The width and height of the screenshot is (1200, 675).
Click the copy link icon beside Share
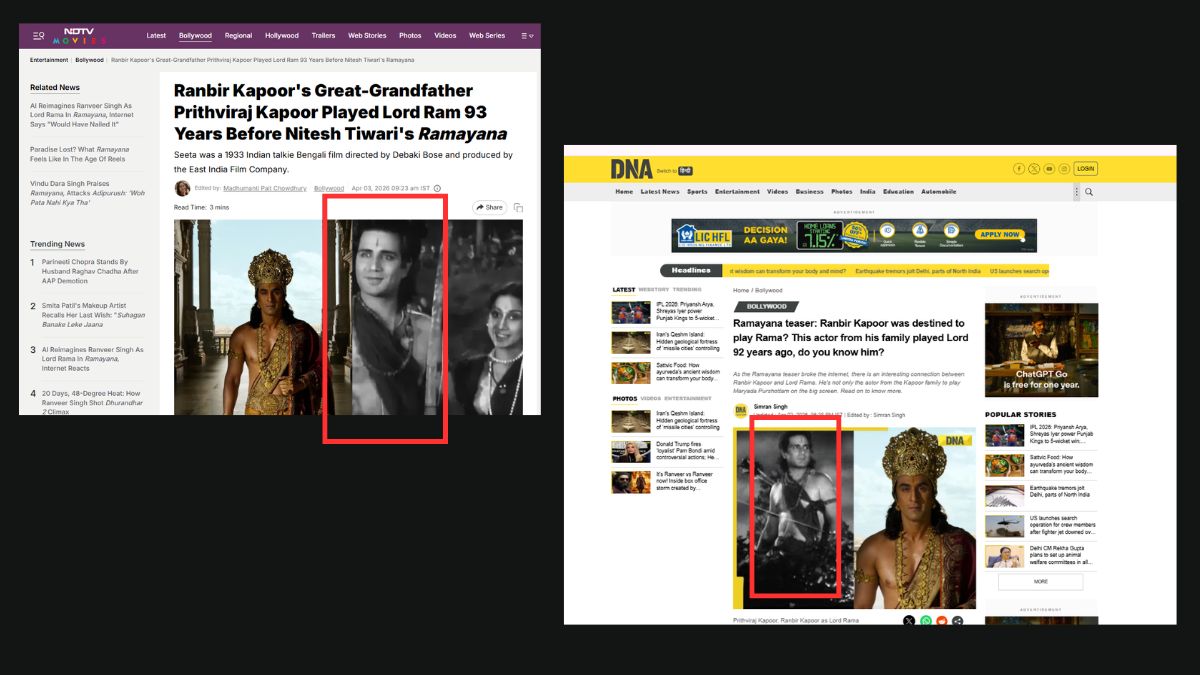[518, 208]
